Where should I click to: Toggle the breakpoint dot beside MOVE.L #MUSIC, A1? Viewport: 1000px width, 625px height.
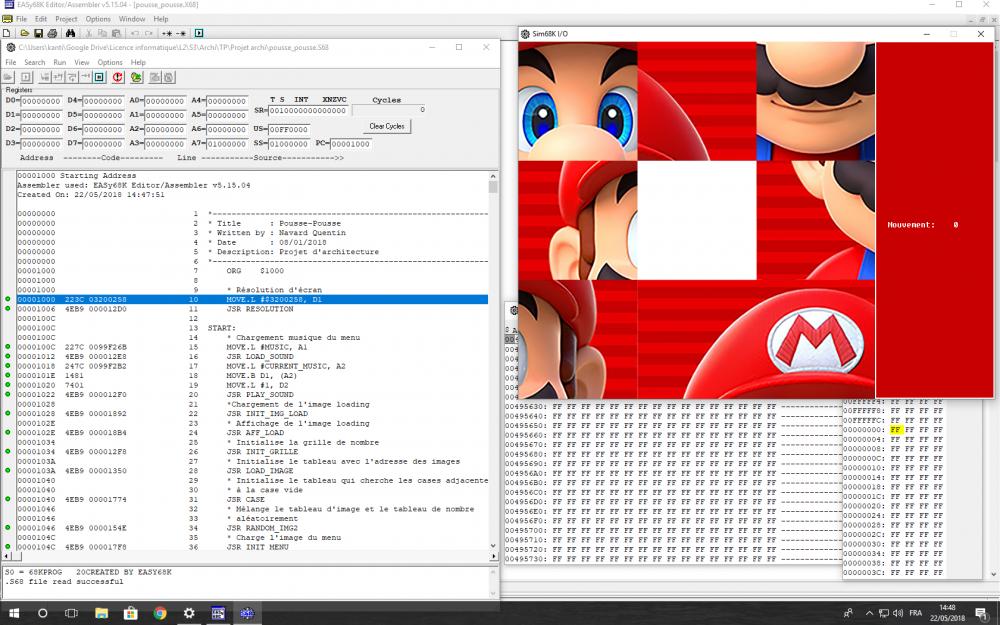8,347
